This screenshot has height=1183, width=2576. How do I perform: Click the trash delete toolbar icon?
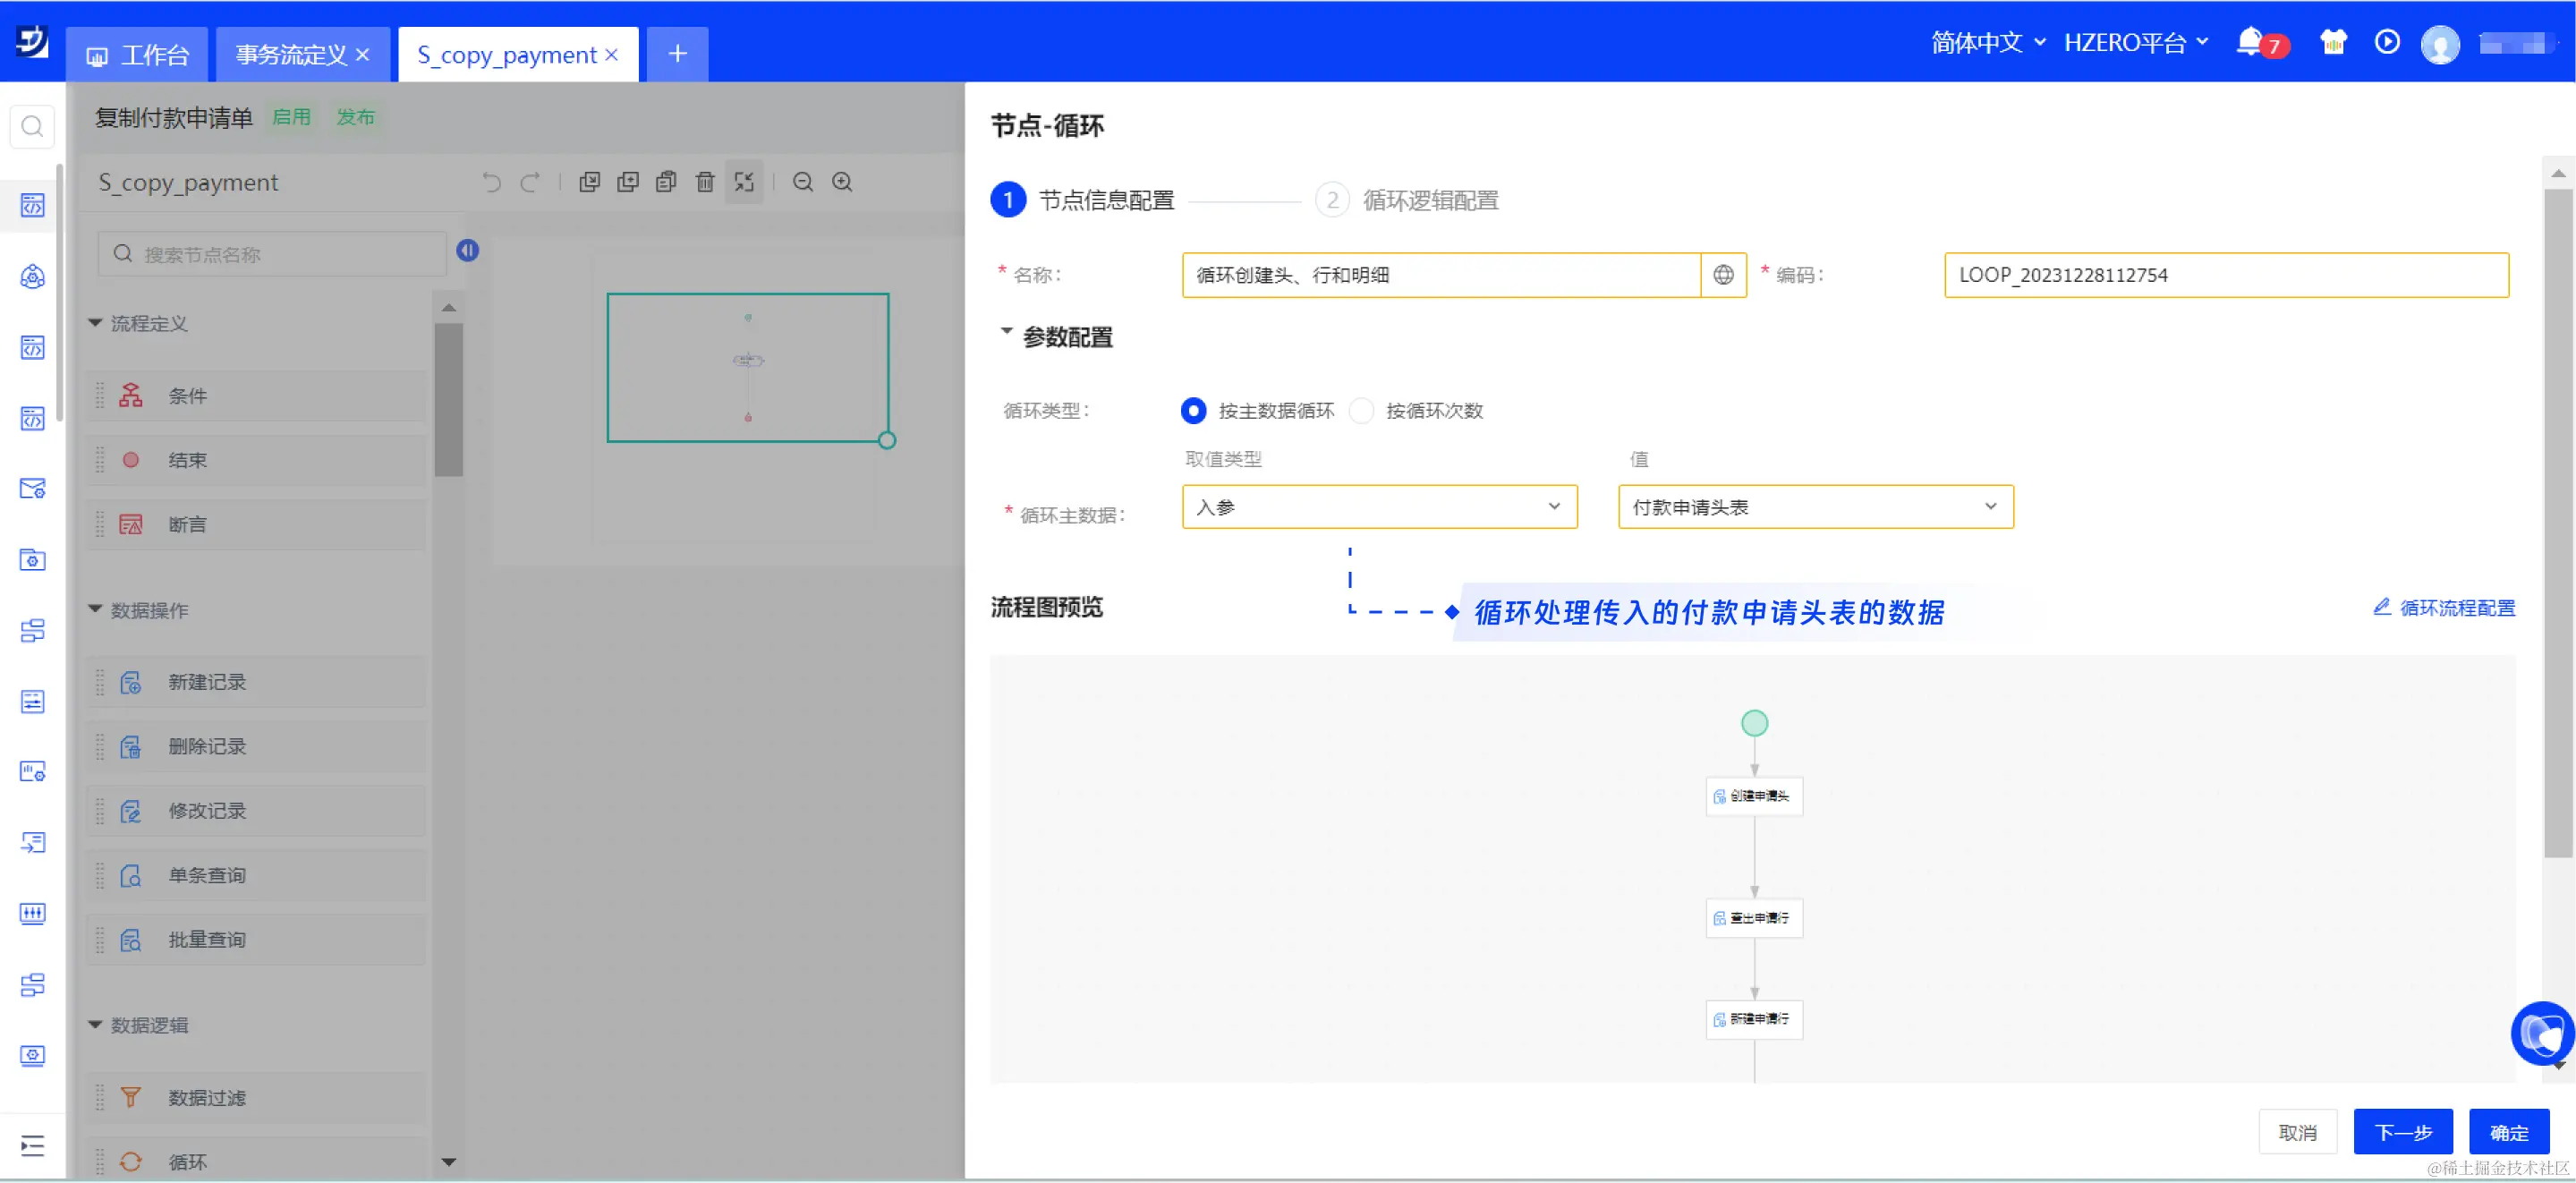click(705, 182)
